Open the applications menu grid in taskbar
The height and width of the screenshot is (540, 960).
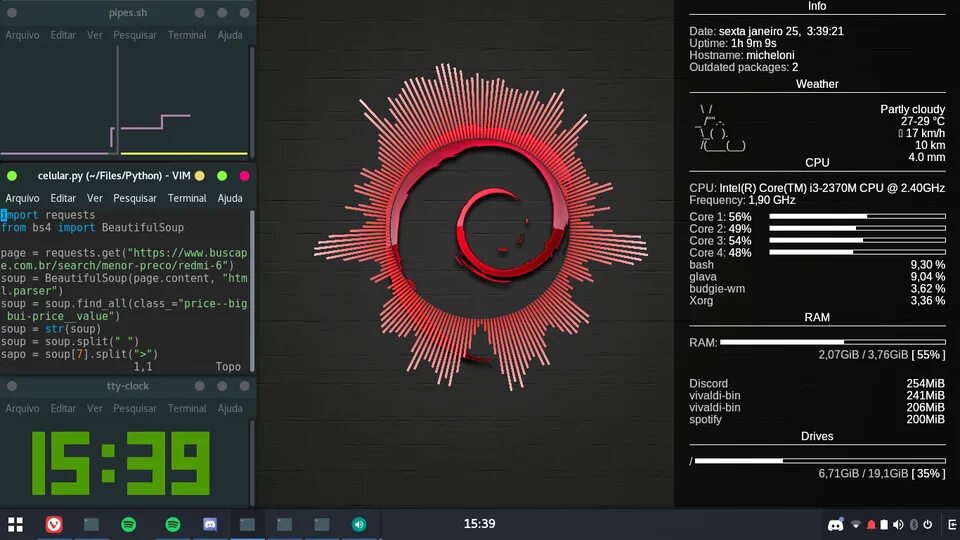point(15,524)
